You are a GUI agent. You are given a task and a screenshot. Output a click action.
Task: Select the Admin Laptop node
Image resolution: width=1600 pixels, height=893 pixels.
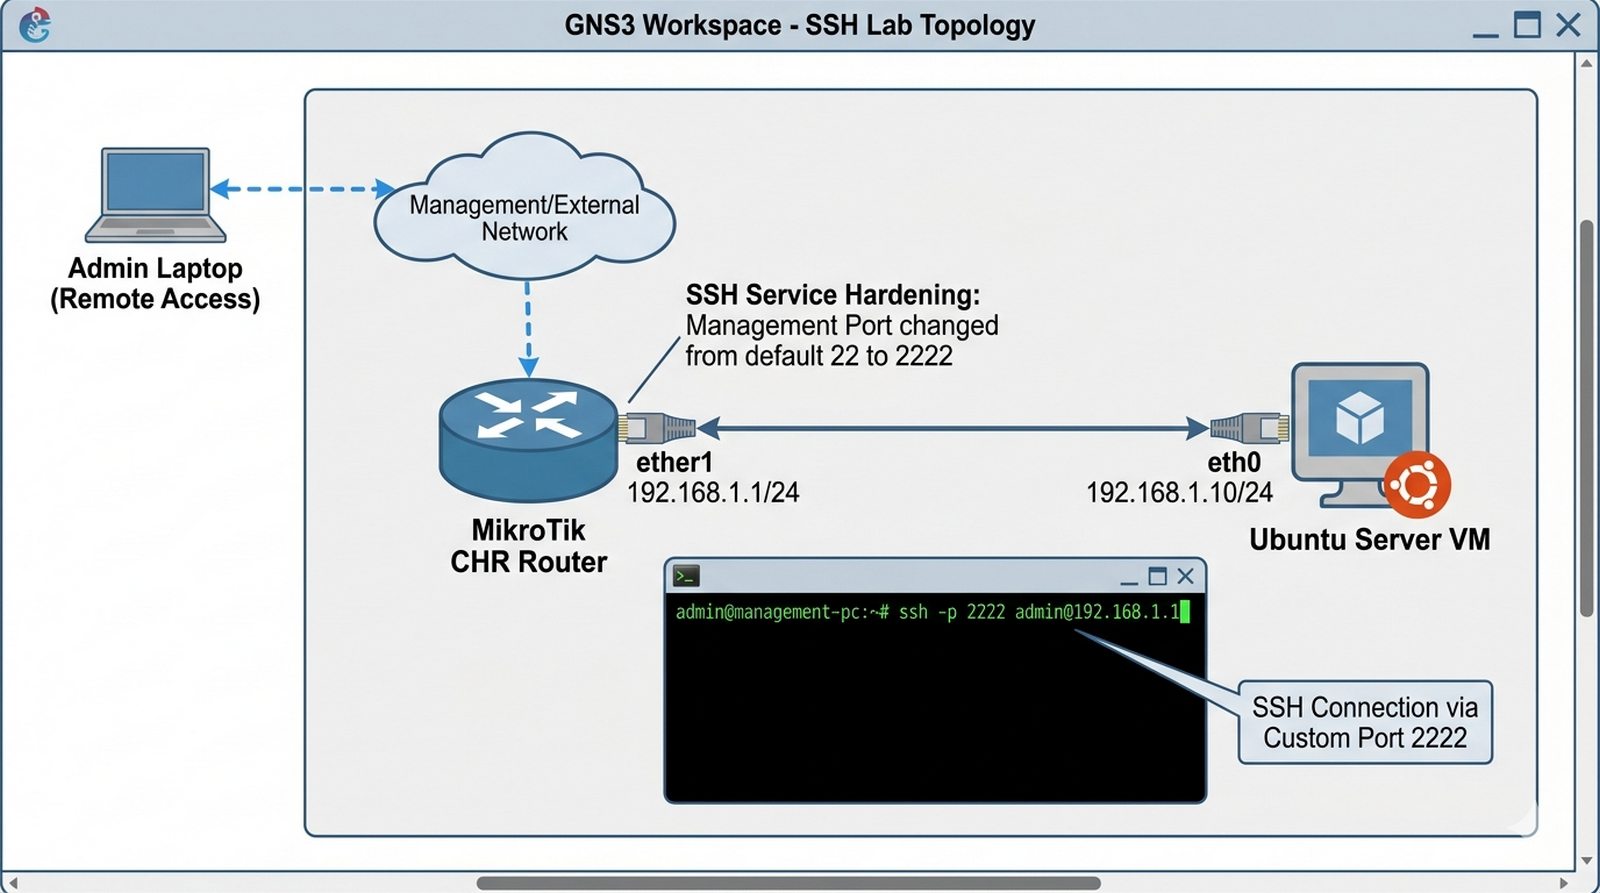pyautogui.click(x=155, y=195)
